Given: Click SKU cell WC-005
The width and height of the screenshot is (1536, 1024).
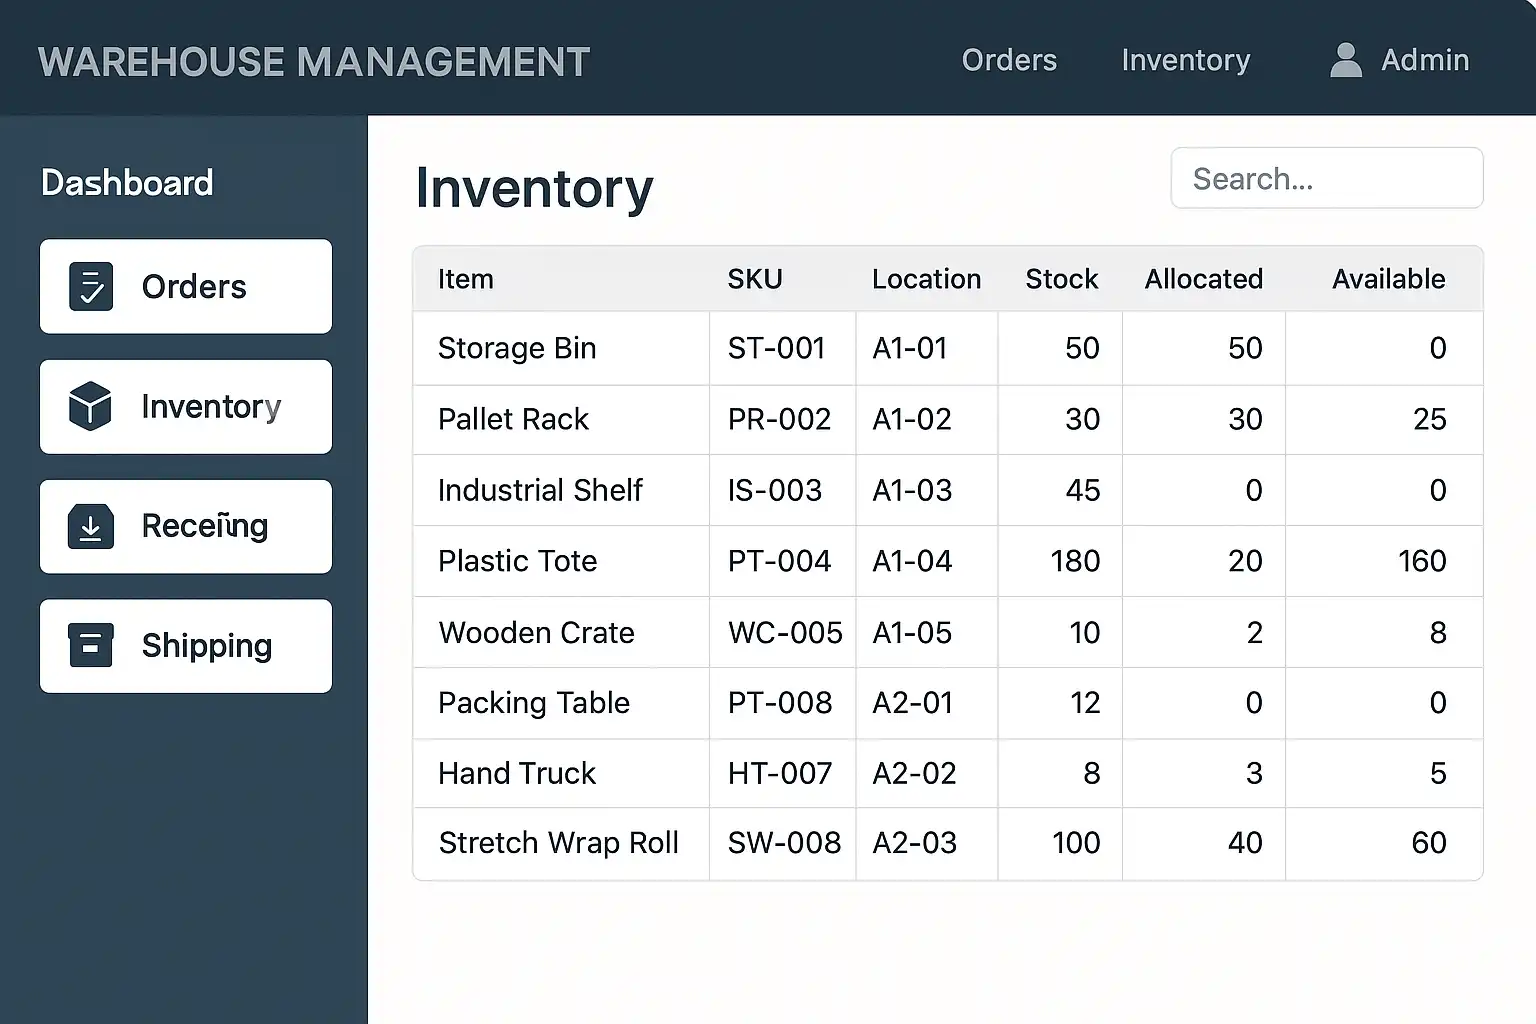Looking at the screenshot, I should coord(784,633).
